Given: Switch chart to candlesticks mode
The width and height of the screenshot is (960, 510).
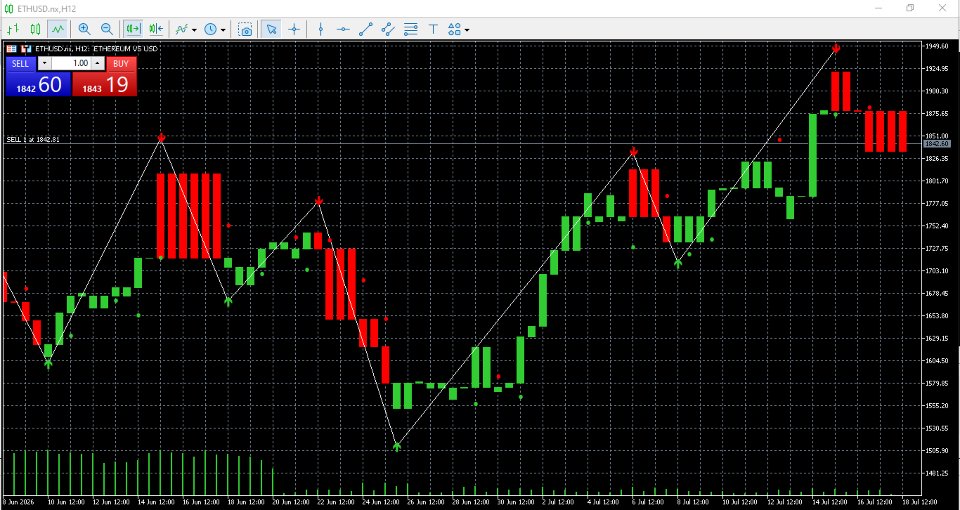Looking at the screenshot, I should [36, 29].
